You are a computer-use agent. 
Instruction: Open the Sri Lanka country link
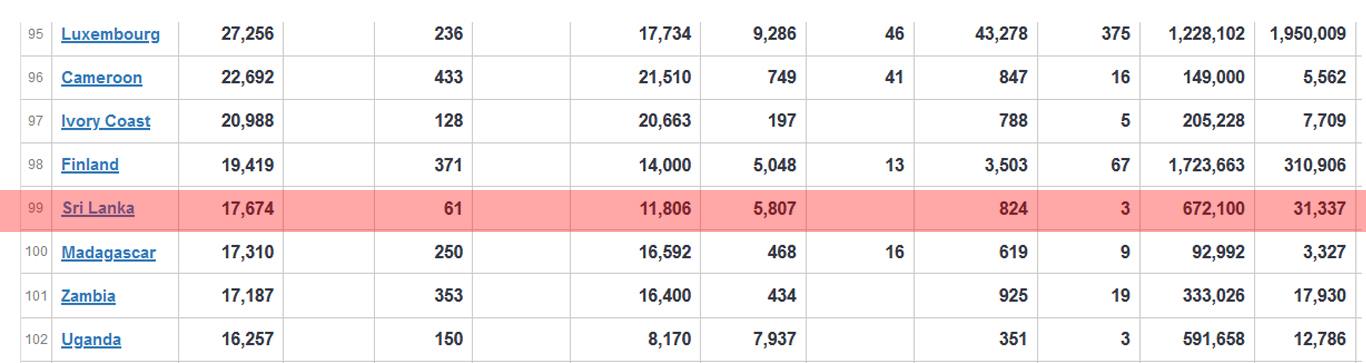click(97, 209)
